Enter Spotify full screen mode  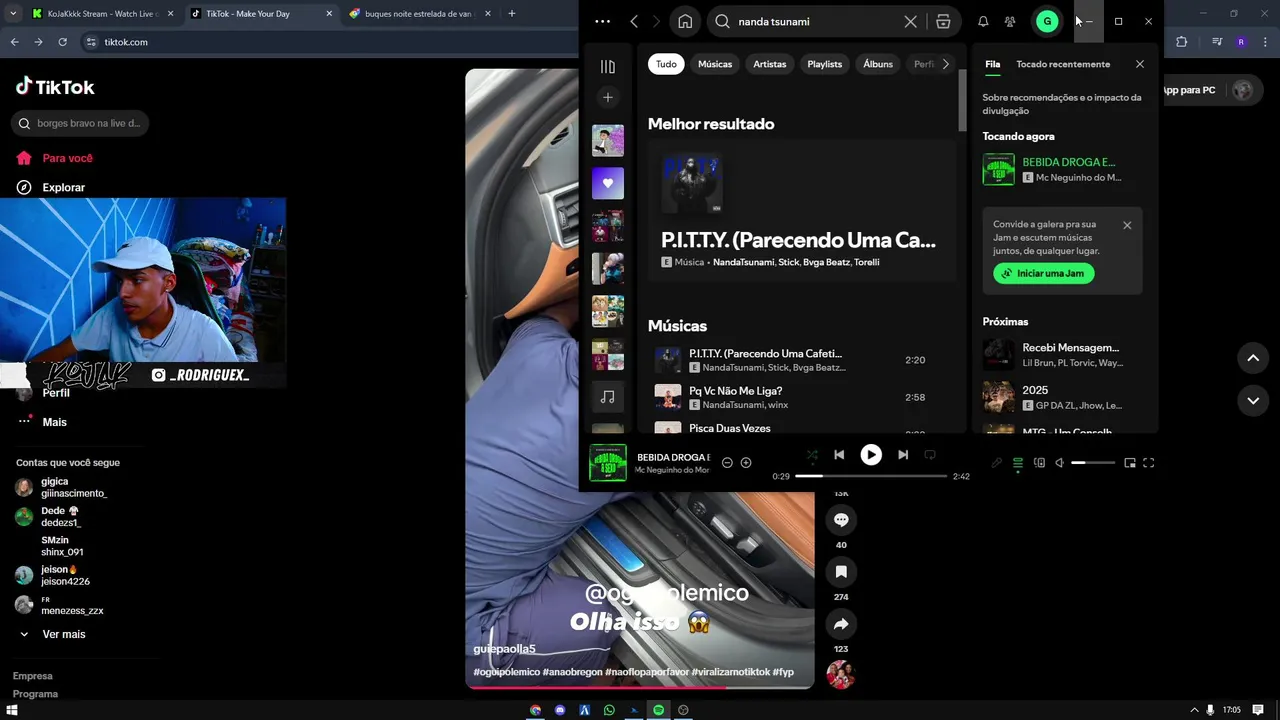point(1149,463)
